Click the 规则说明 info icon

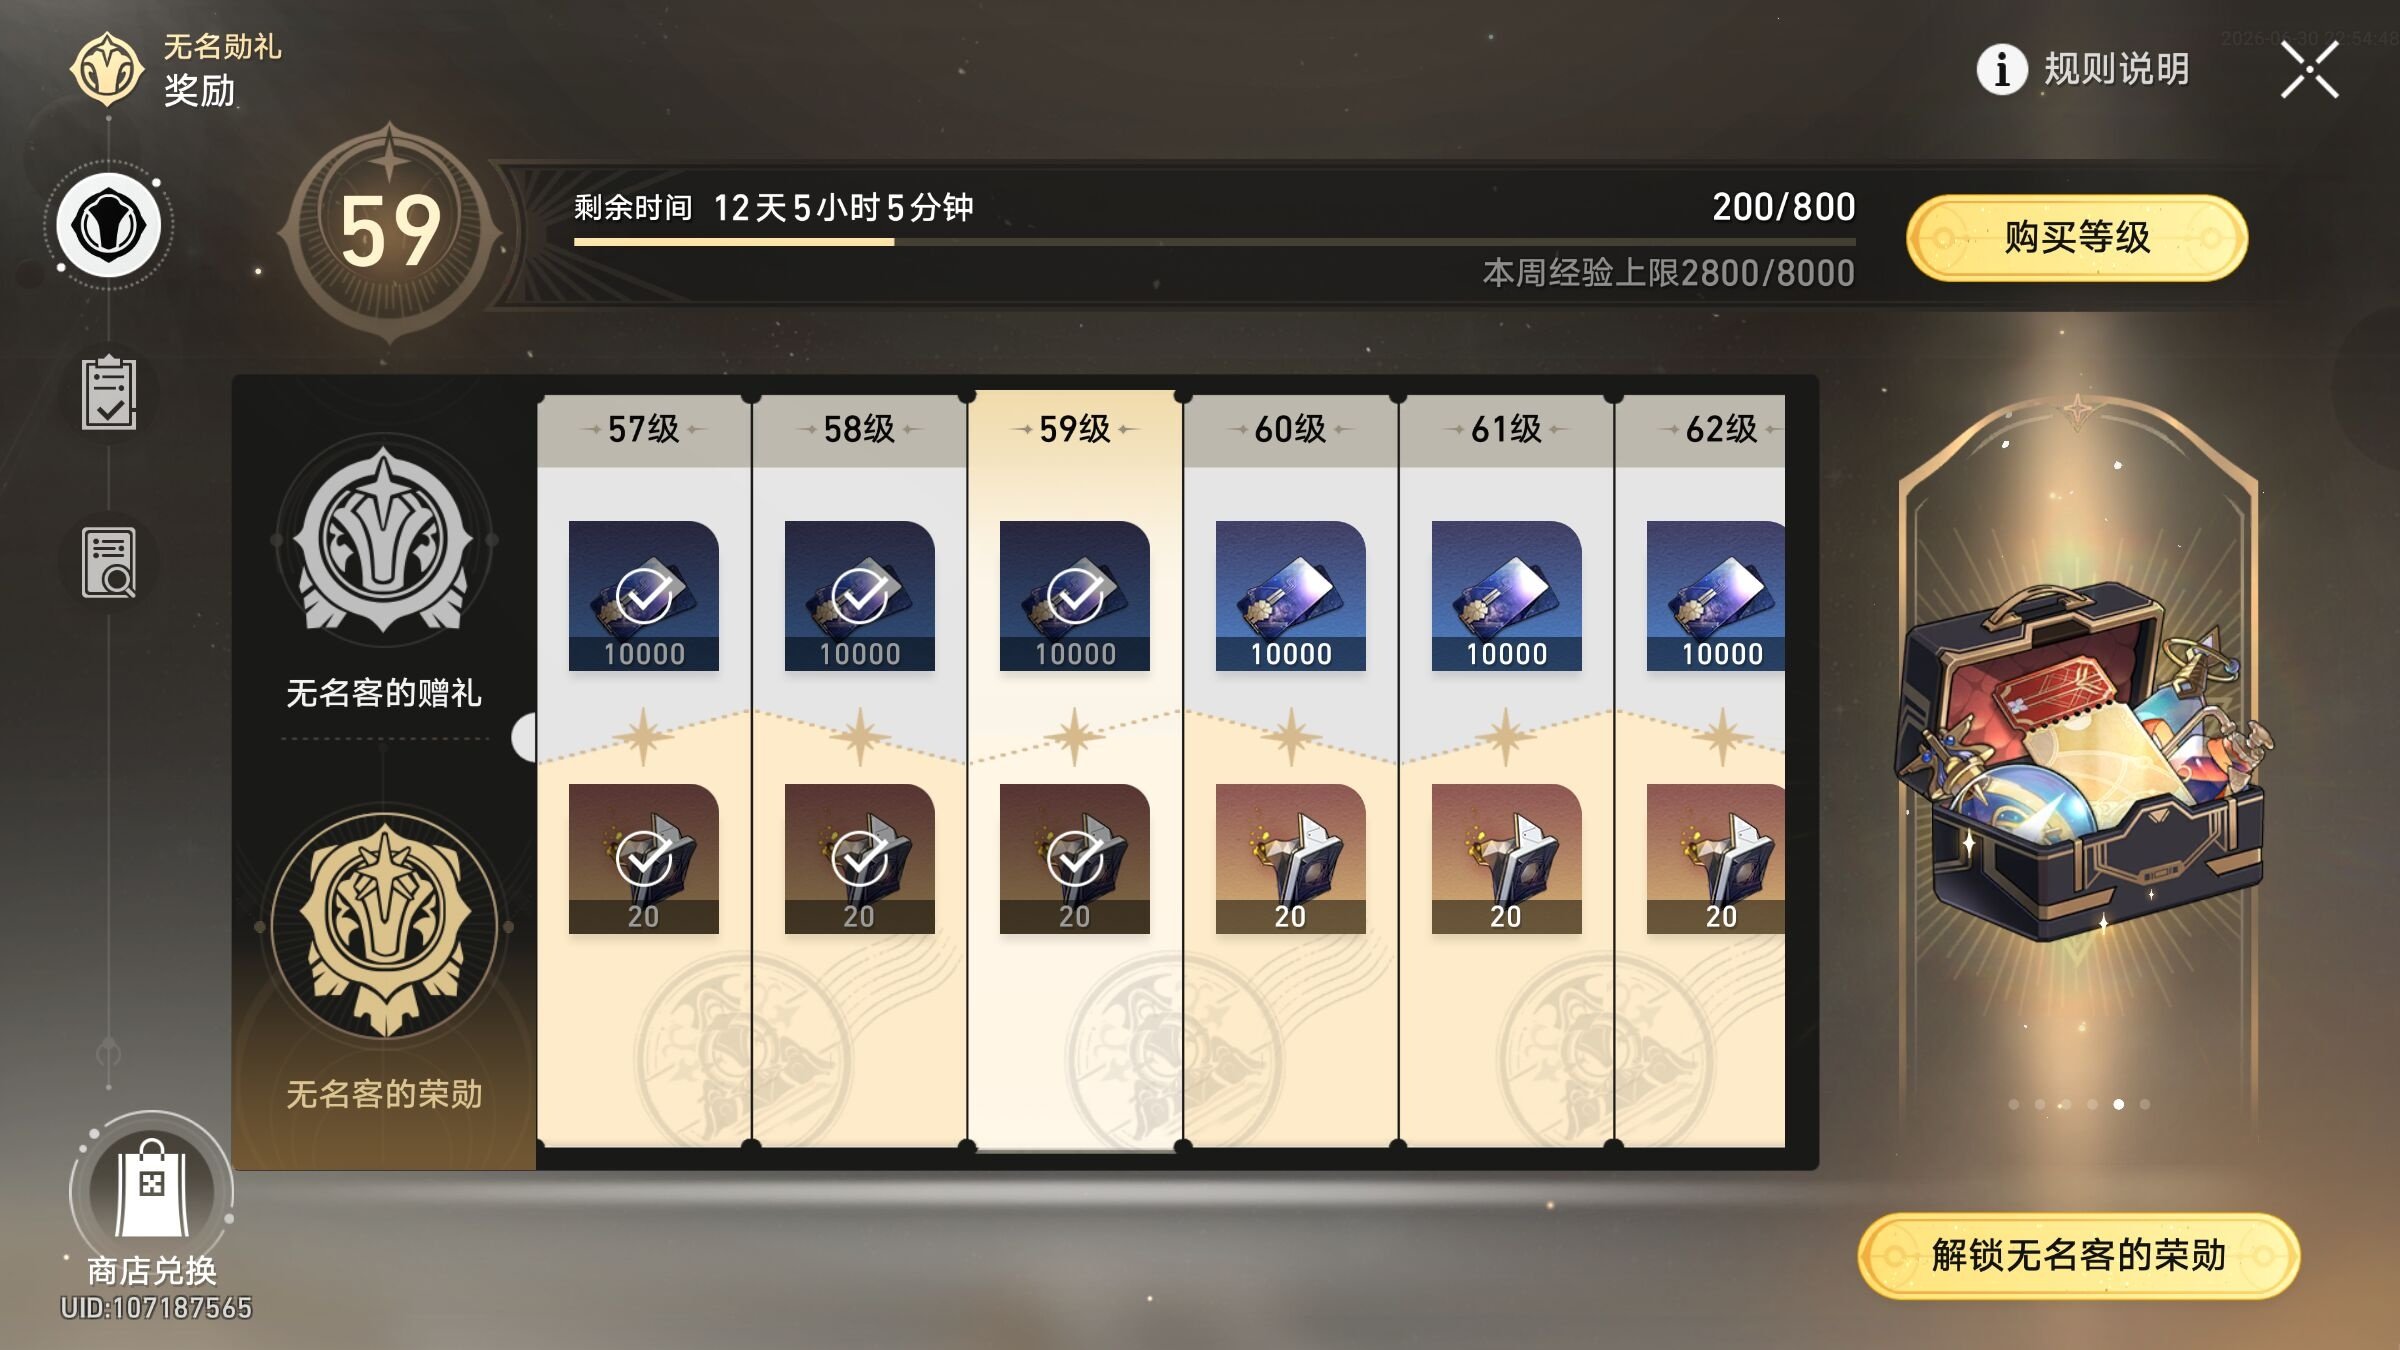(2002, 69)
